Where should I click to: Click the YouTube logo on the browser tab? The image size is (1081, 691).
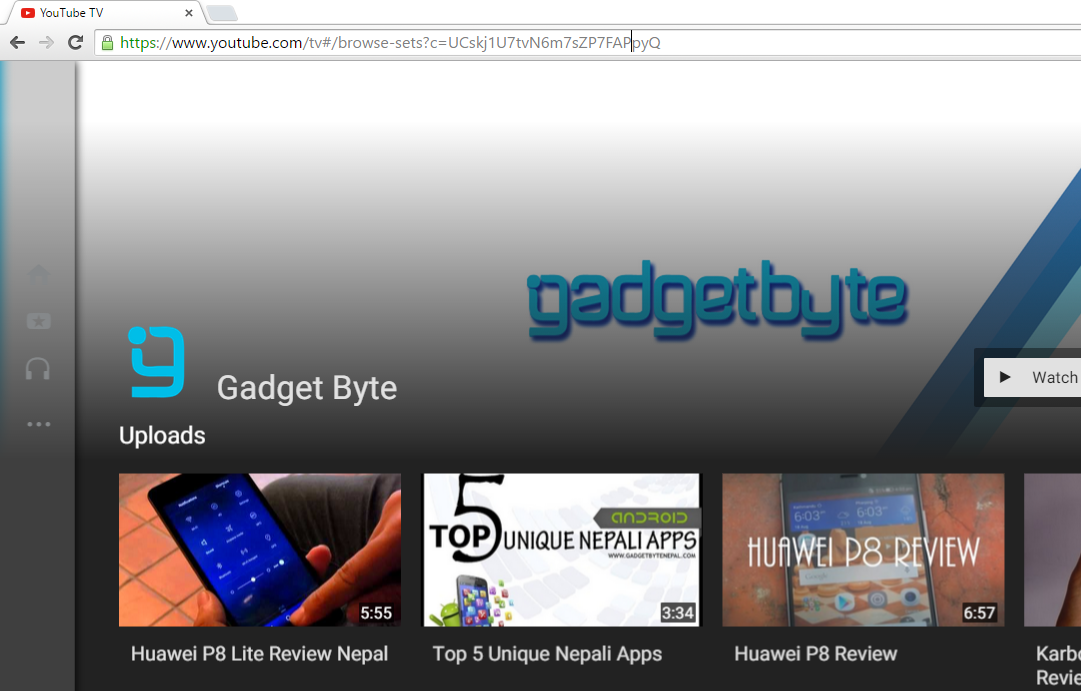coord(30,13)
